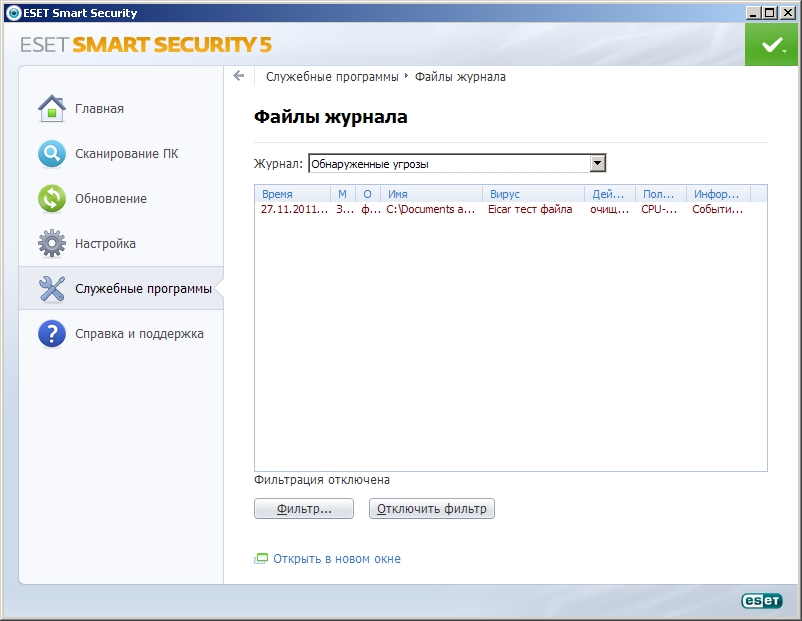Screen dimensions: 802x621
Task: Select the Eicar тест файла log entry
Action: click(529, 210)
